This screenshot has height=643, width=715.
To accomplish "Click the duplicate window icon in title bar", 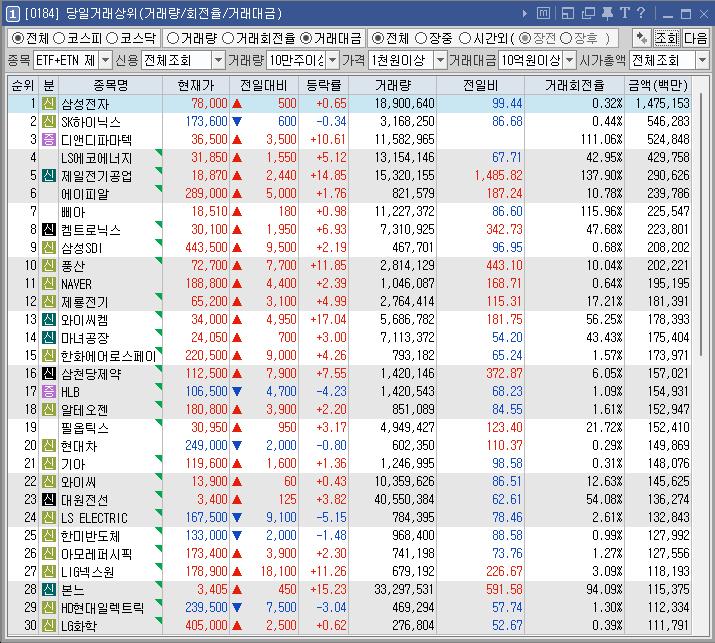I will pos(588,14).
